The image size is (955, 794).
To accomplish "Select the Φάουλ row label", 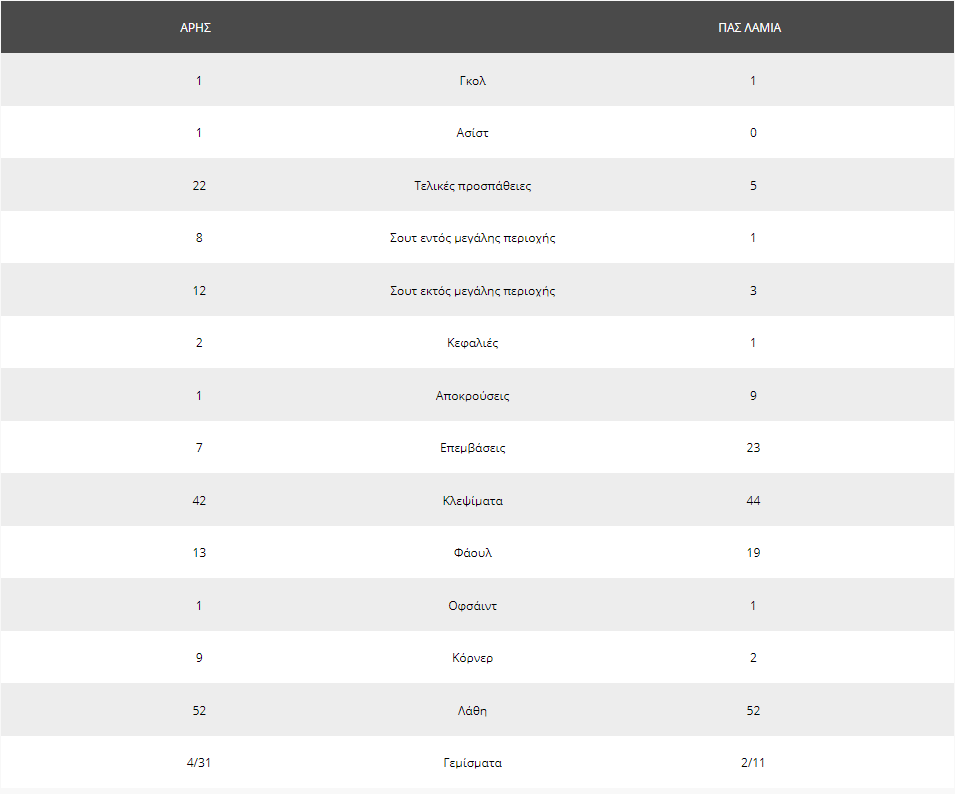I will coord(473,553).
